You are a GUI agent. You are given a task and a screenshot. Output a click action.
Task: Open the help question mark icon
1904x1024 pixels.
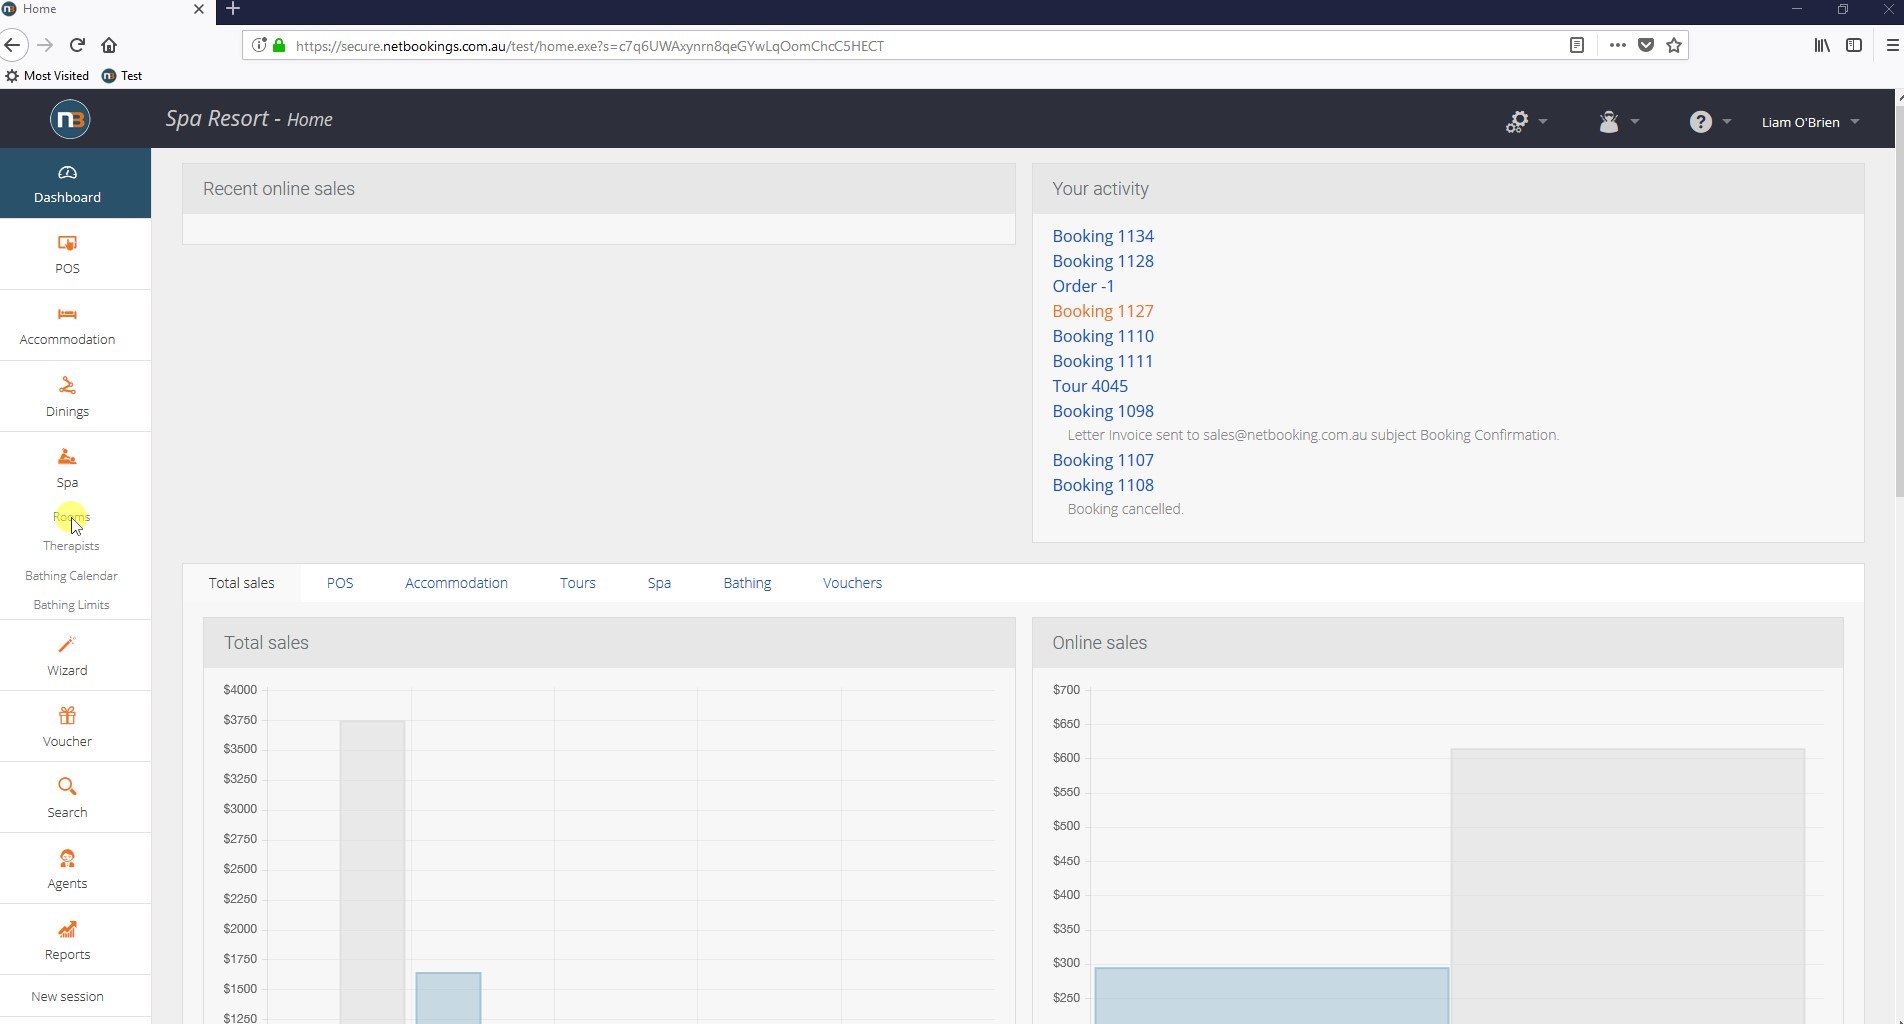pos(1700,122)
